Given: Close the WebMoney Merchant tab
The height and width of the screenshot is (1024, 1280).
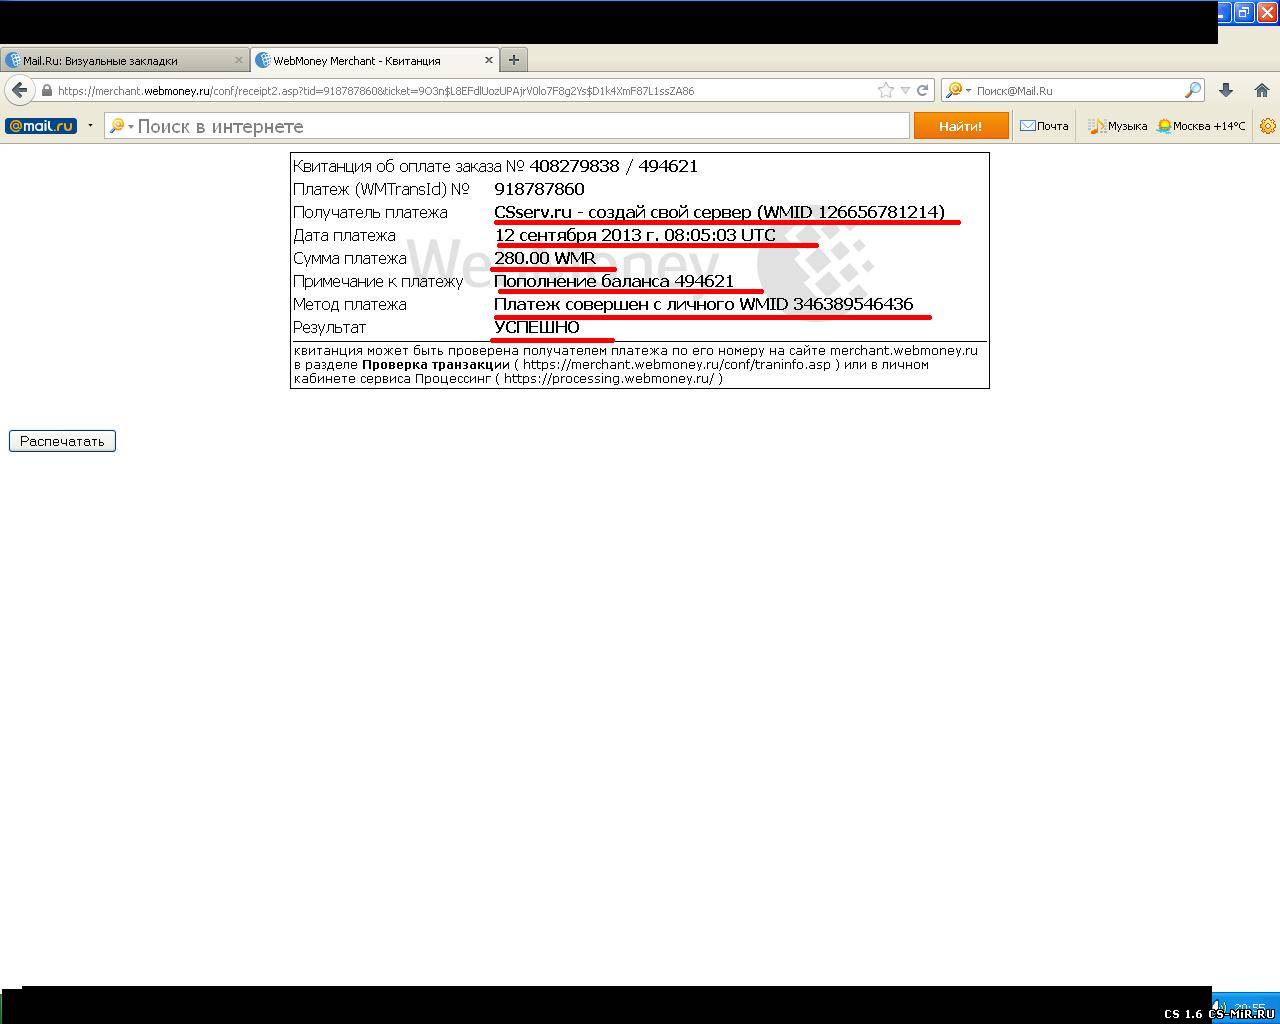Looking at the screenshot, I should click(x=488, y=60).
